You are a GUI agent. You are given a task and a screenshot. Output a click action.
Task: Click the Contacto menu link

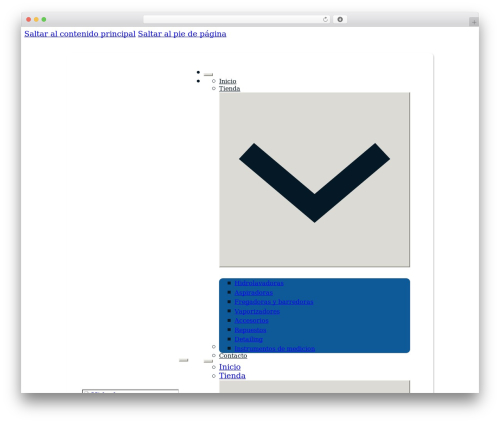coord(233,356)
